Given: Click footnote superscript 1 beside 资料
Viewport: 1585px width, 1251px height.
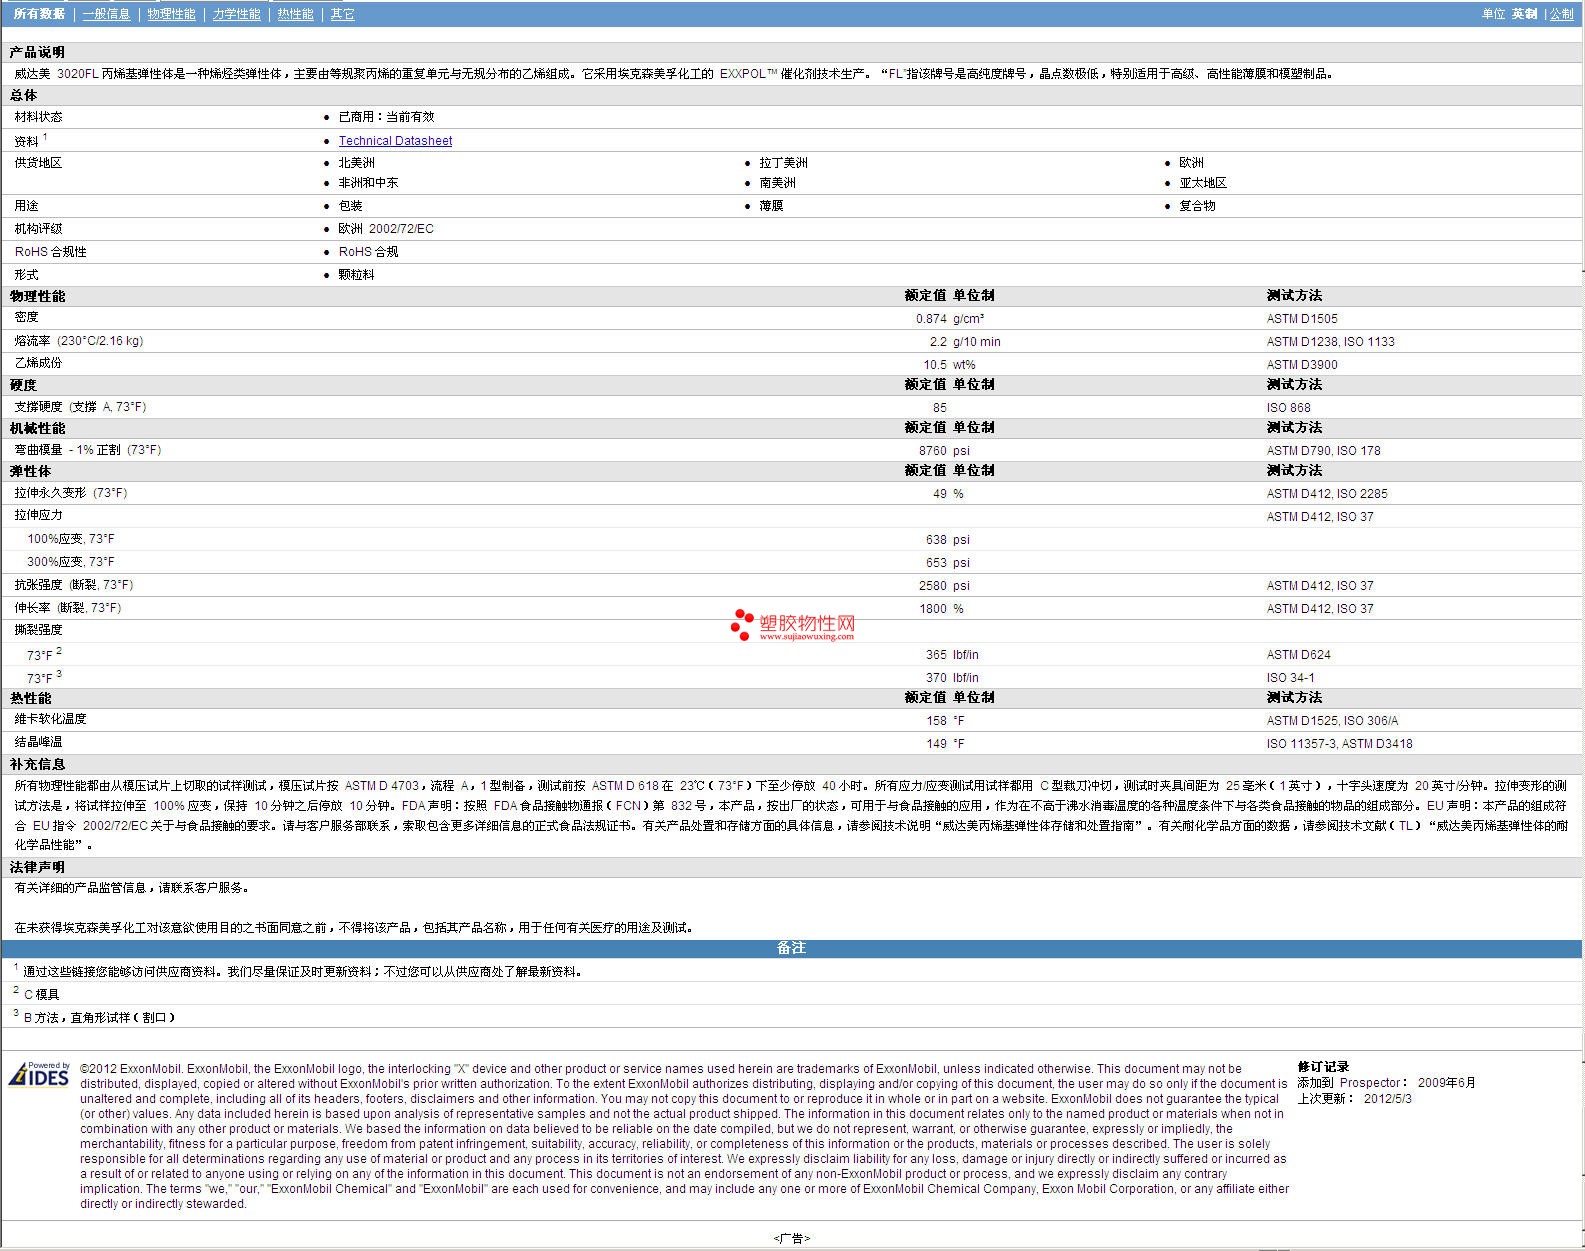Looking at the screenshot, I should (x=45, y=137).
